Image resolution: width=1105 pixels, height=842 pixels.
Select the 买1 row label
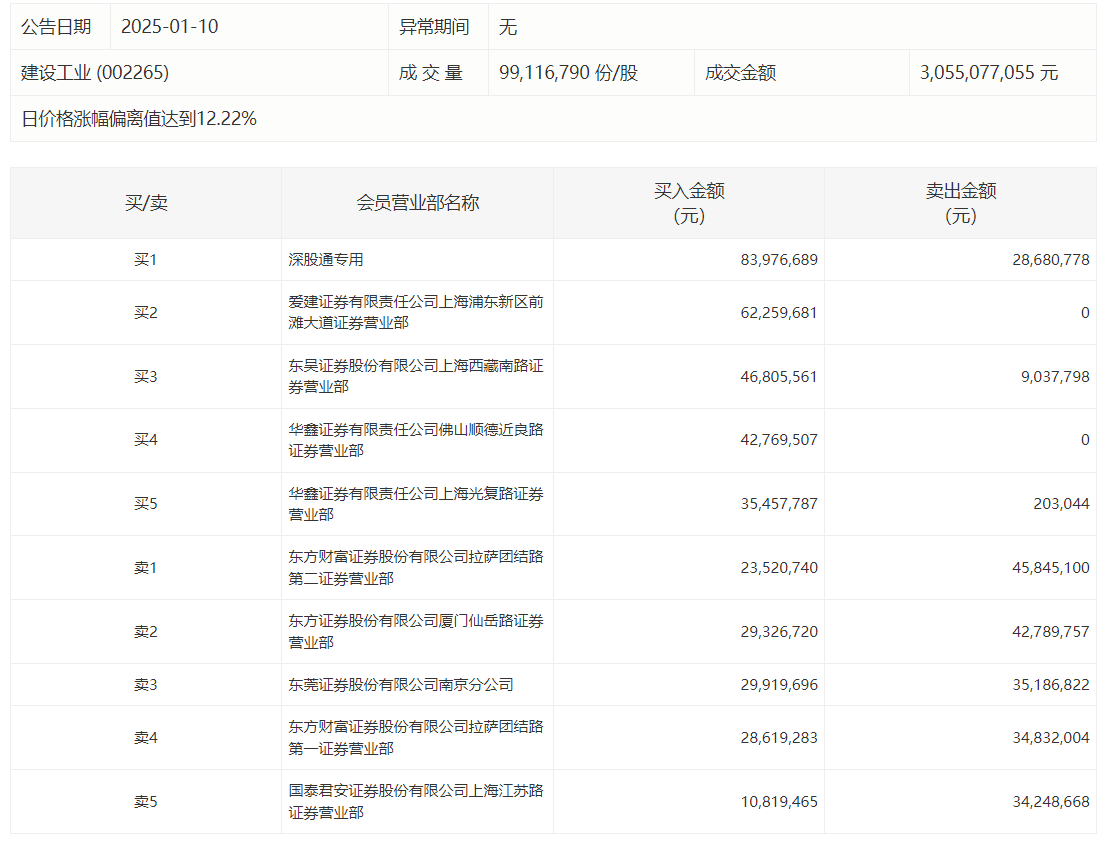tap(146, 259)
